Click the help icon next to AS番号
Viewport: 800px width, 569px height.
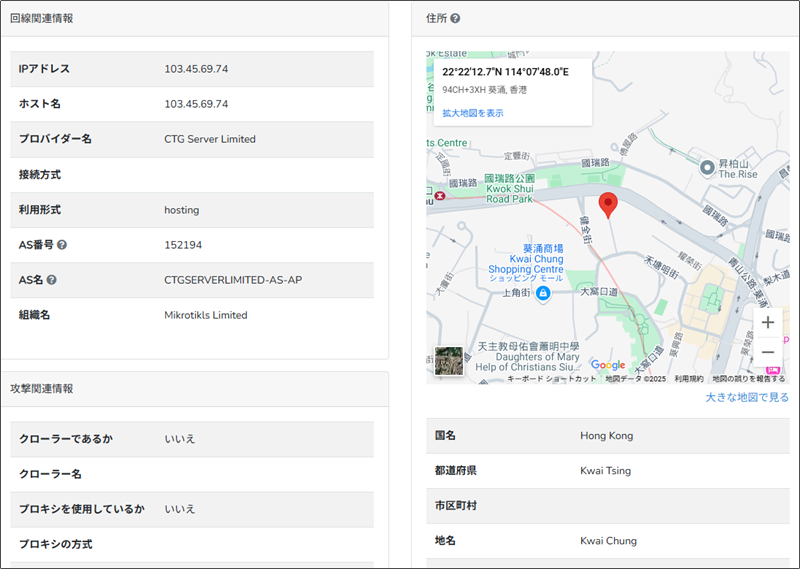click(x=62, y=245)
